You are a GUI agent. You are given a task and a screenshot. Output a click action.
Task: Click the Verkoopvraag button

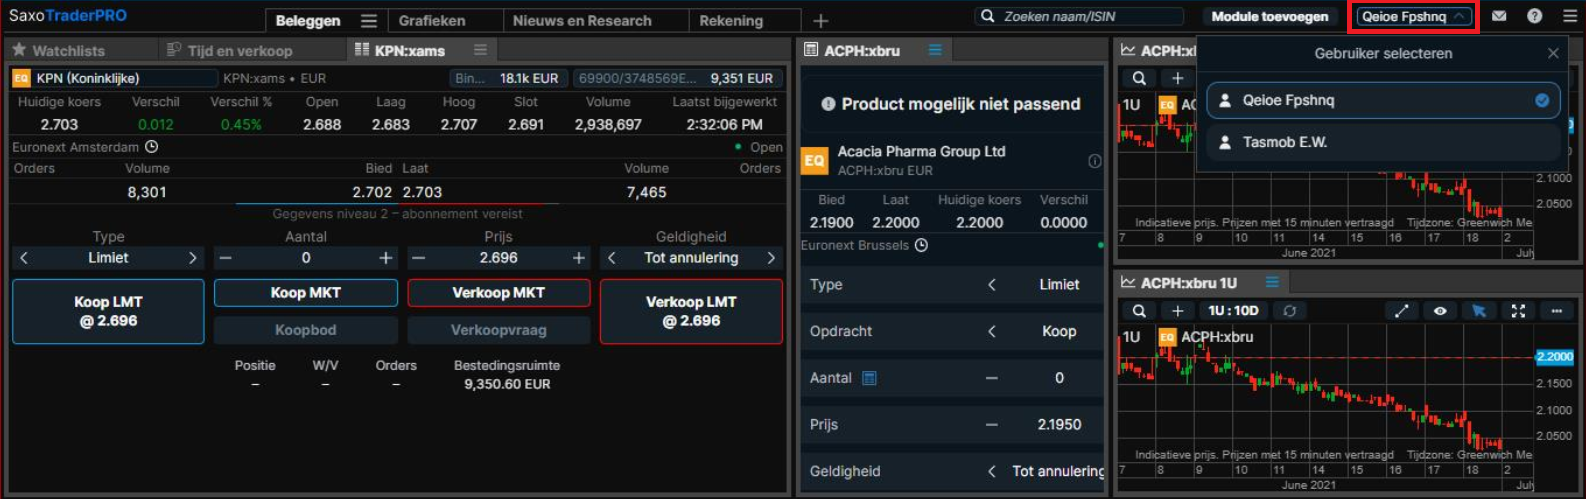tap(498, 330)
